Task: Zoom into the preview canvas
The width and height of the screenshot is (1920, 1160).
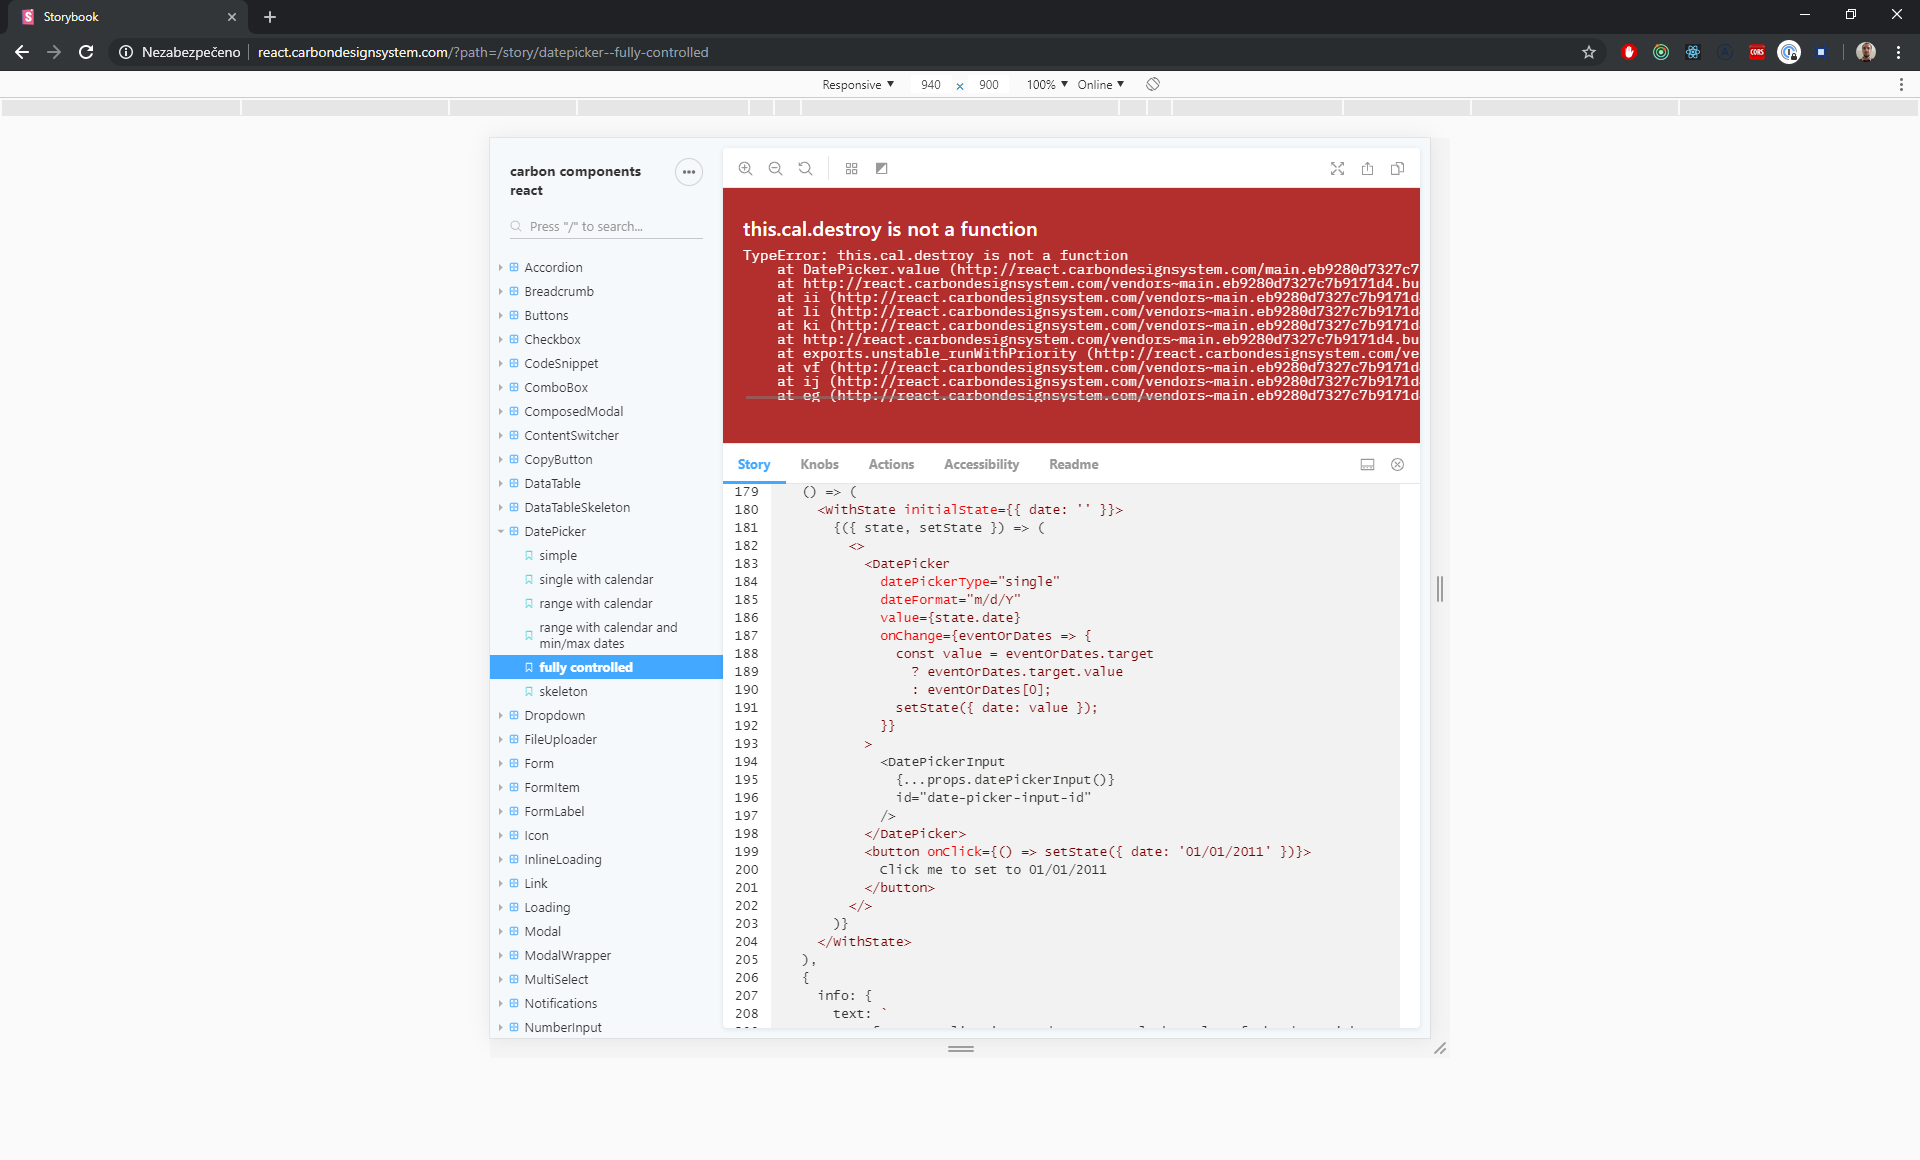Action: [746, 168]
